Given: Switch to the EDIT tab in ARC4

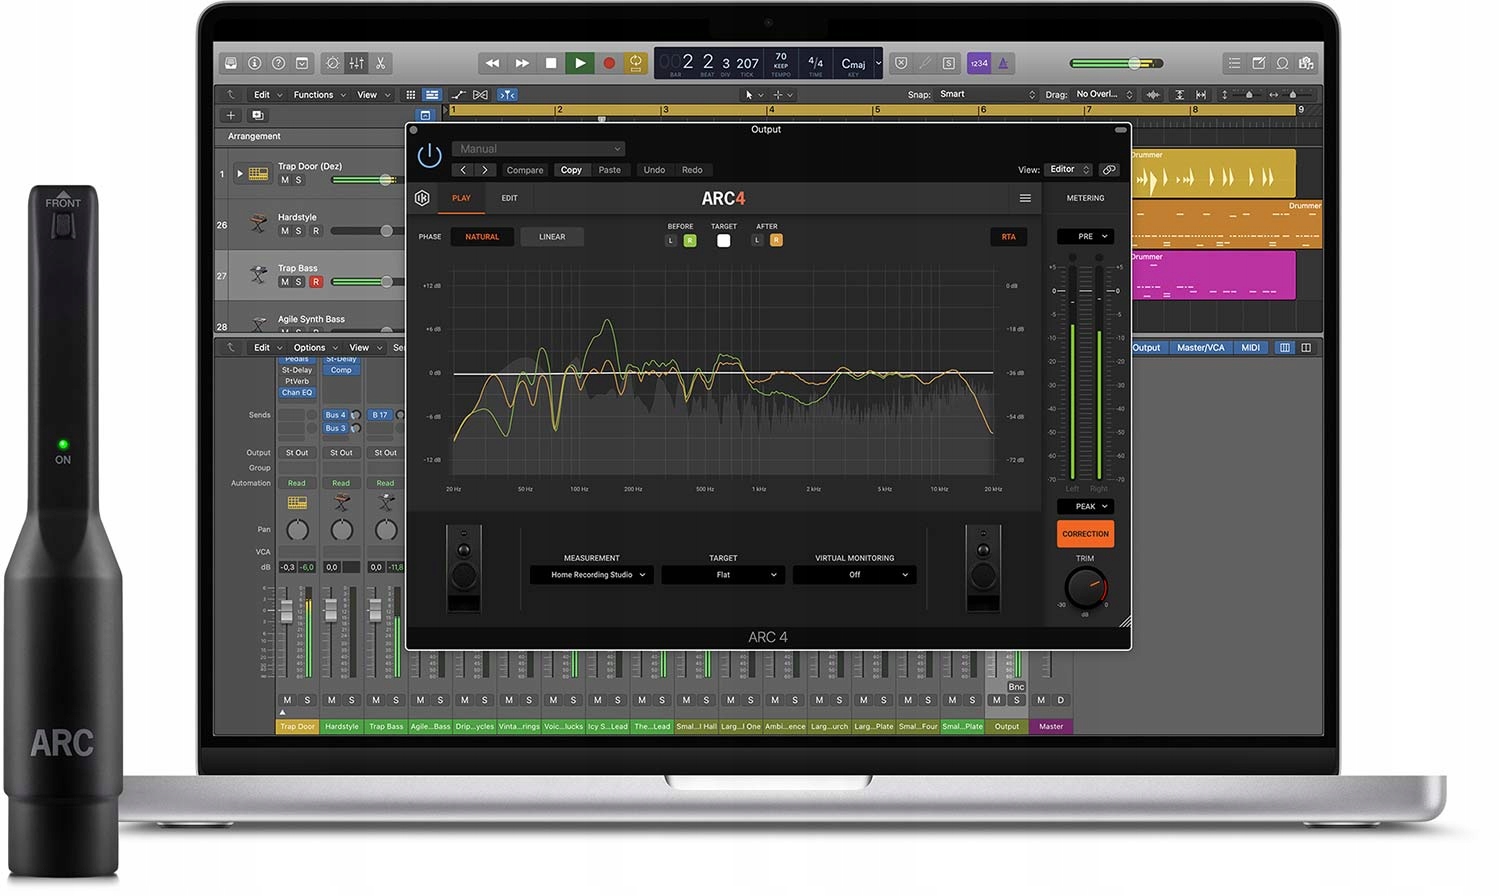Looking at the screenshot, I should (x=509, y=198).
